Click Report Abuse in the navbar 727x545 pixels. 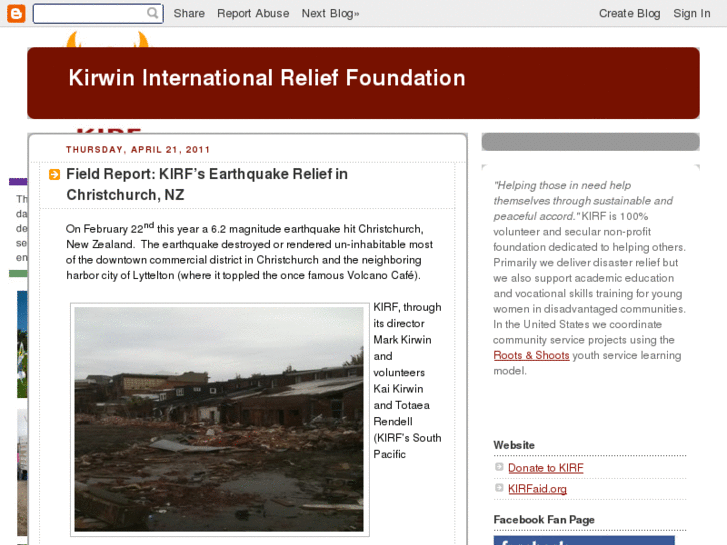point(253,13)
